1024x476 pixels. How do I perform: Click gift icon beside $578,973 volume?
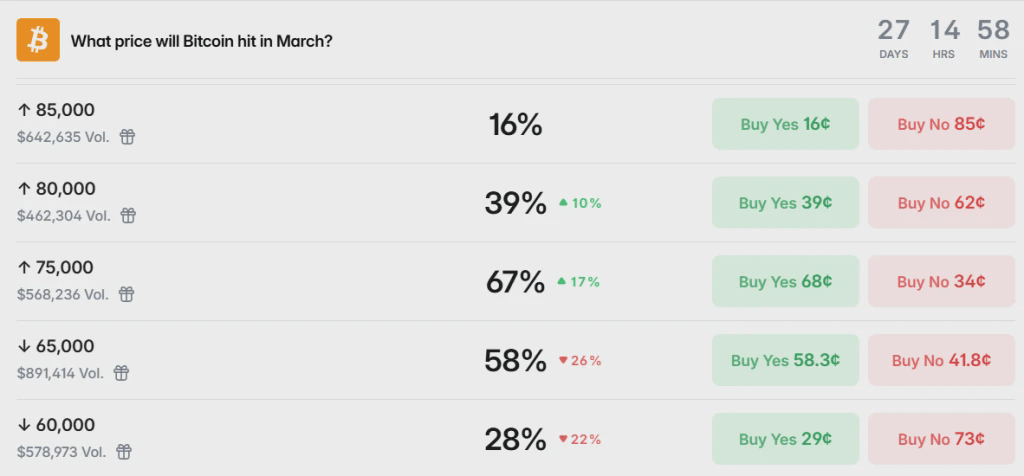[x=123, y=452]
